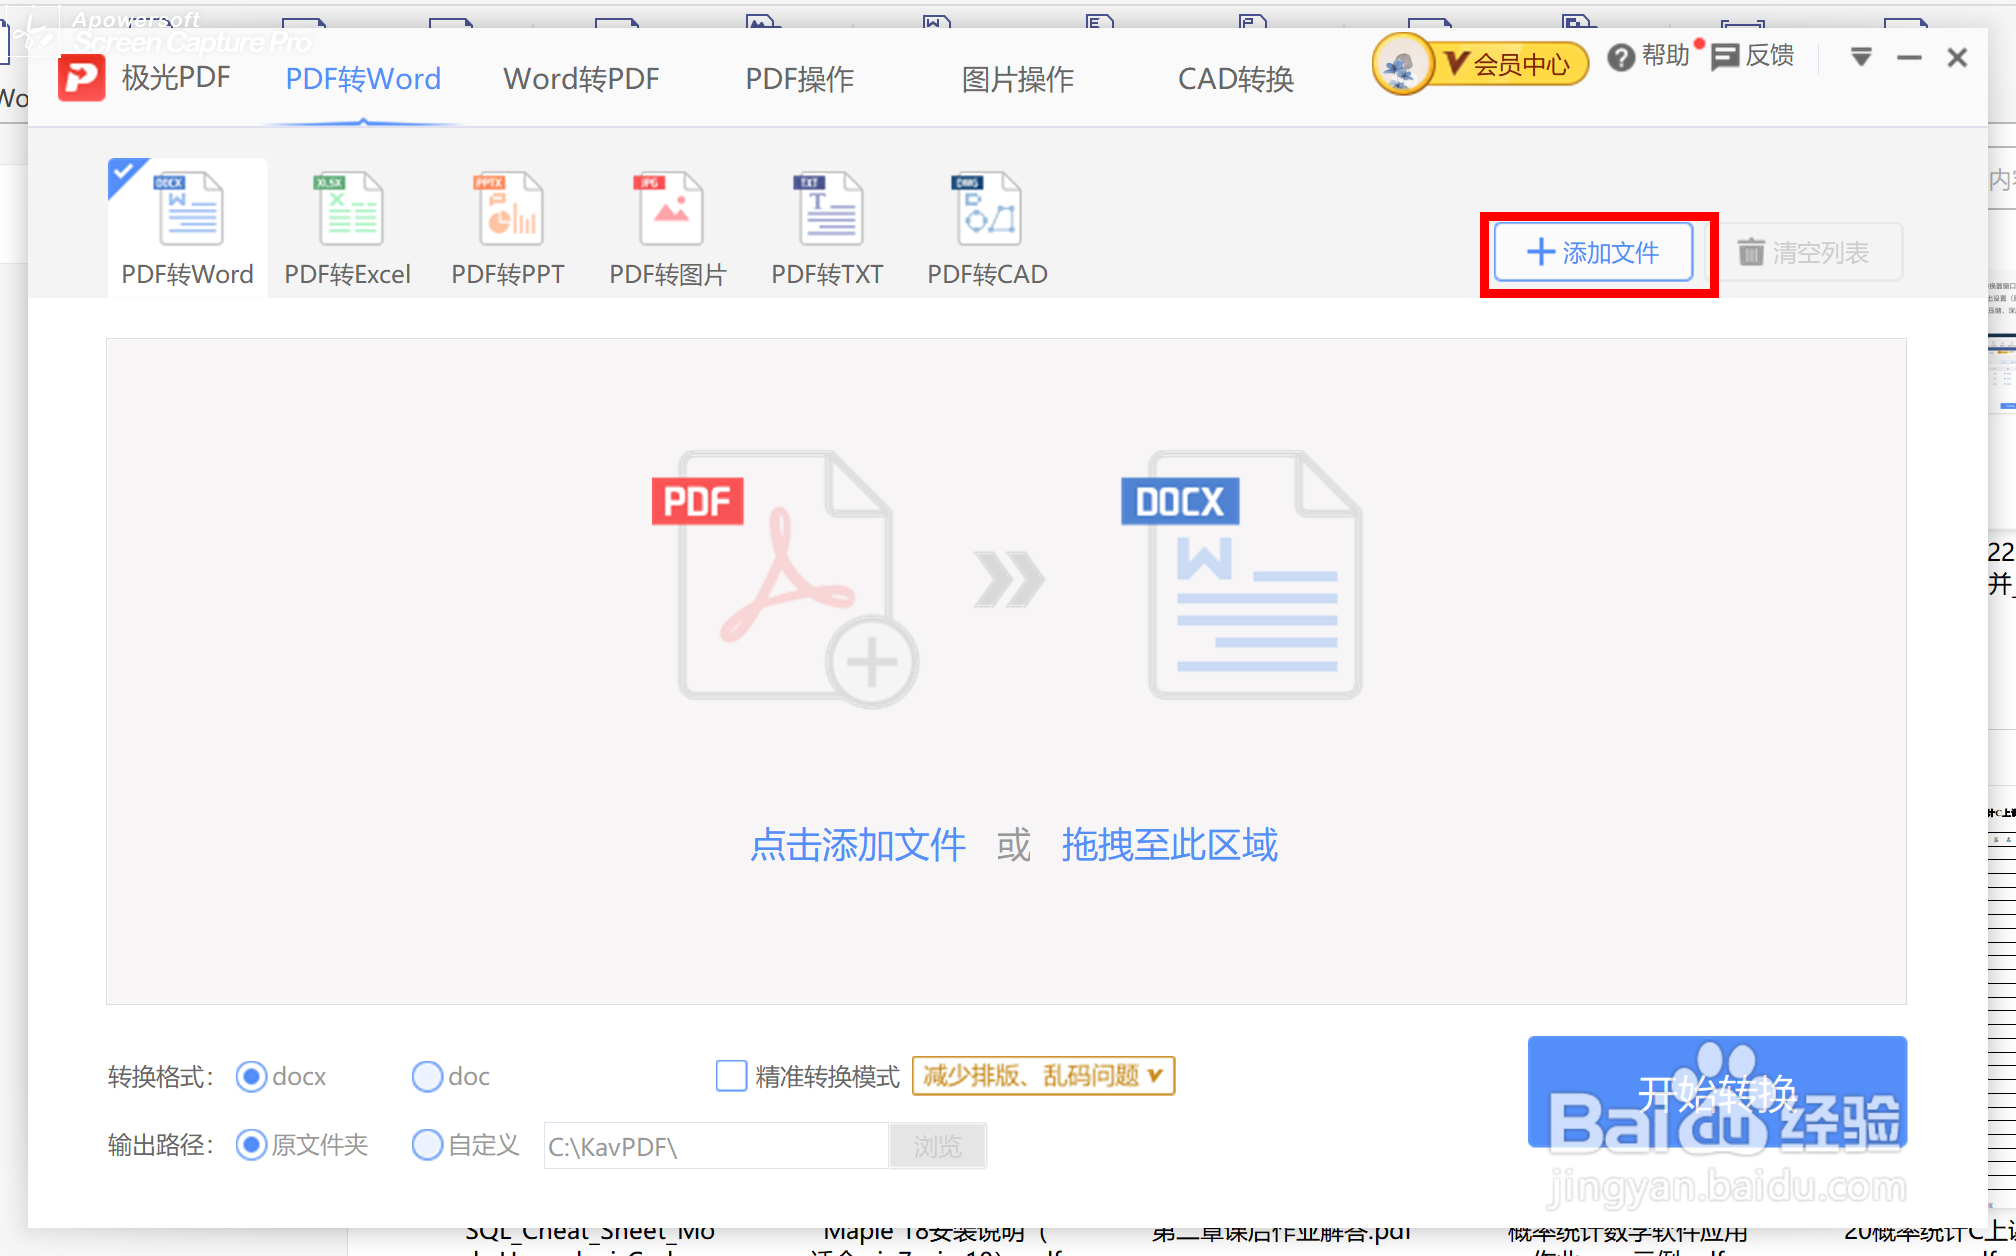Switch to the Word转PDF tab
The width and height of the screenshot is (2016, 1256).
coord(581,79)
